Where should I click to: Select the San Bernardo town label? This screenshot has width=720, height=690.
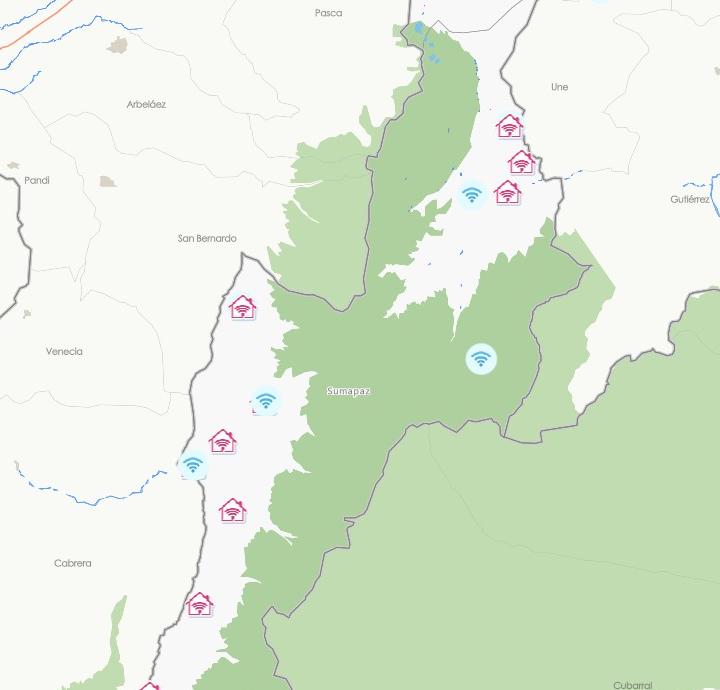[207, 238]
